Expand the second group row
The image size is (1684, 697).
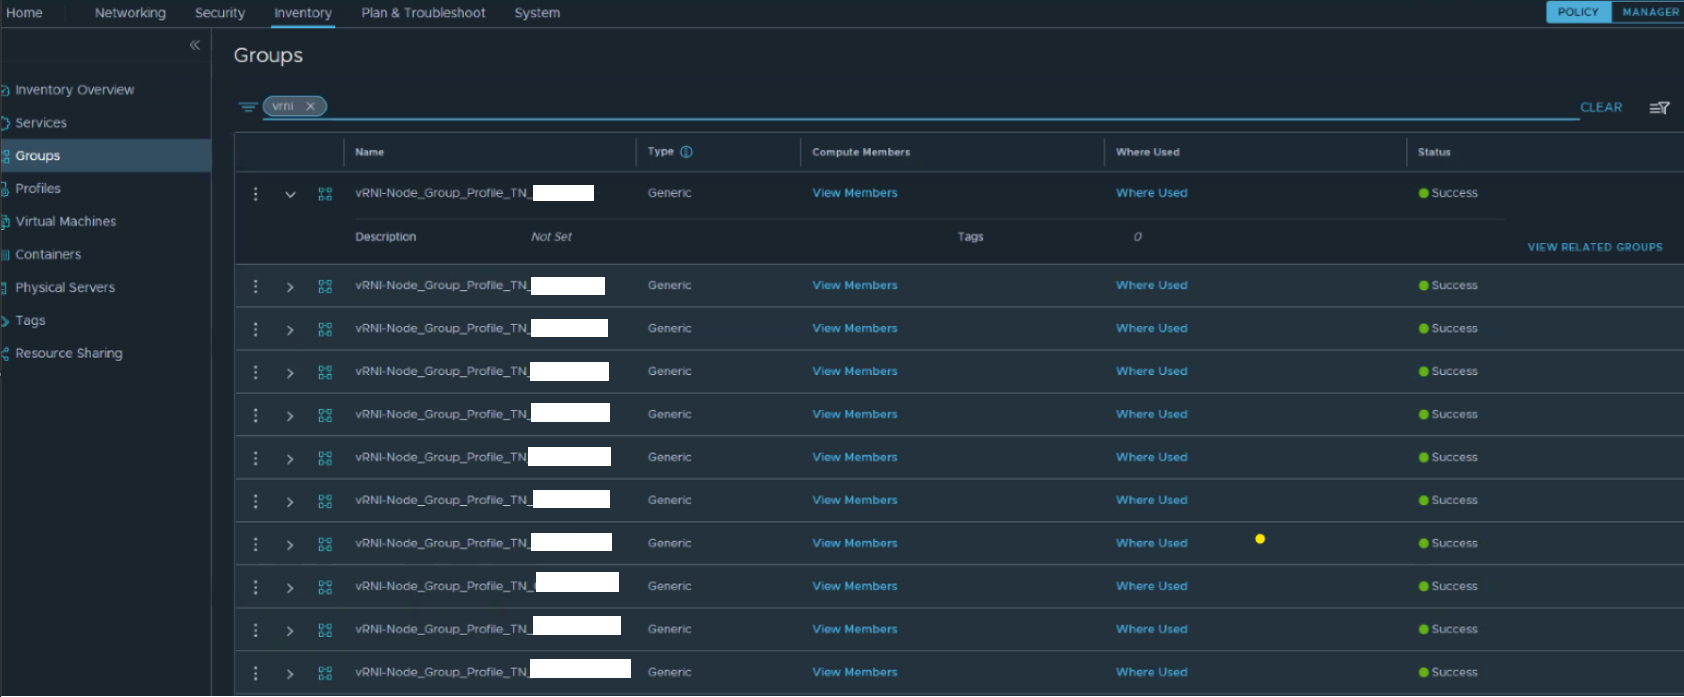[x=290, y=287]
